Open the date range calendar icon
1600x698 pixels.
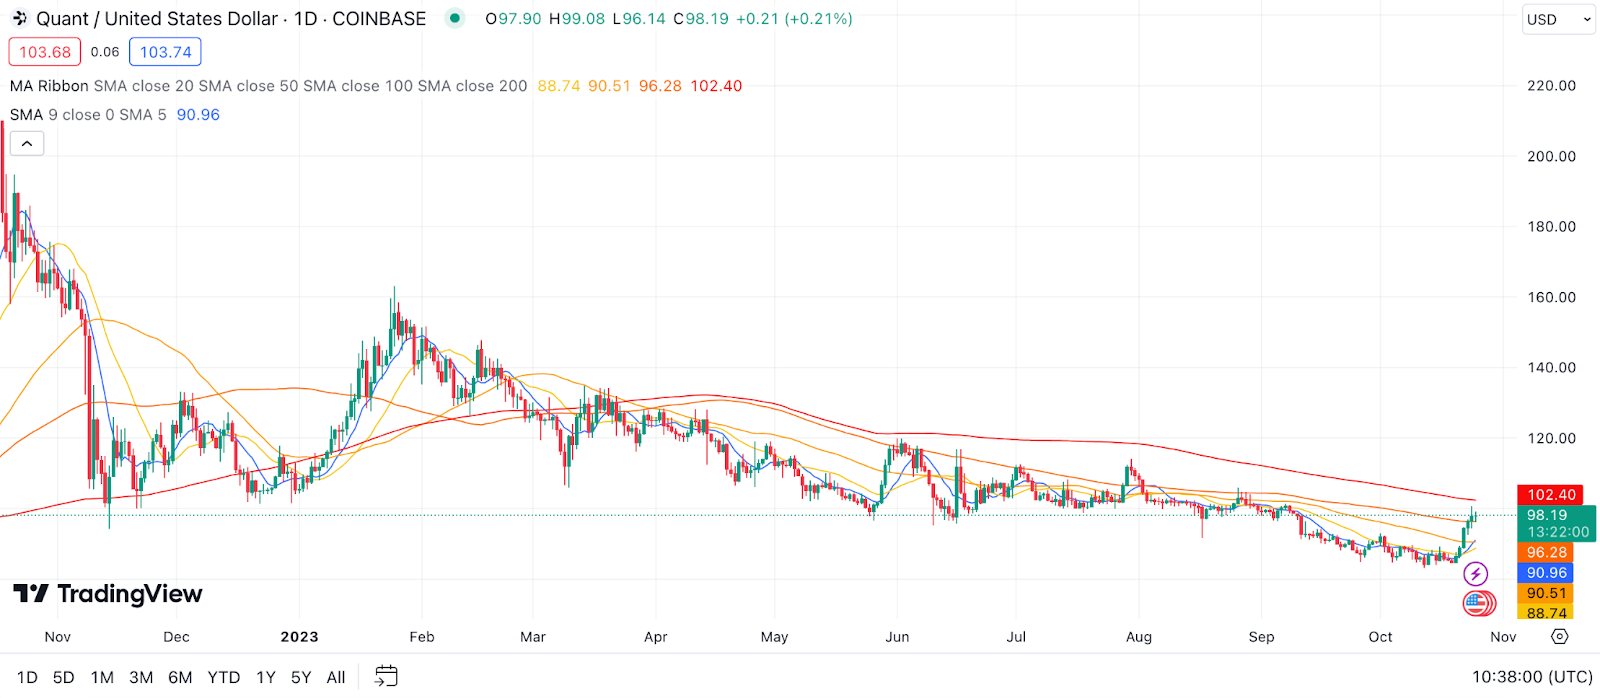click(386, 677)
